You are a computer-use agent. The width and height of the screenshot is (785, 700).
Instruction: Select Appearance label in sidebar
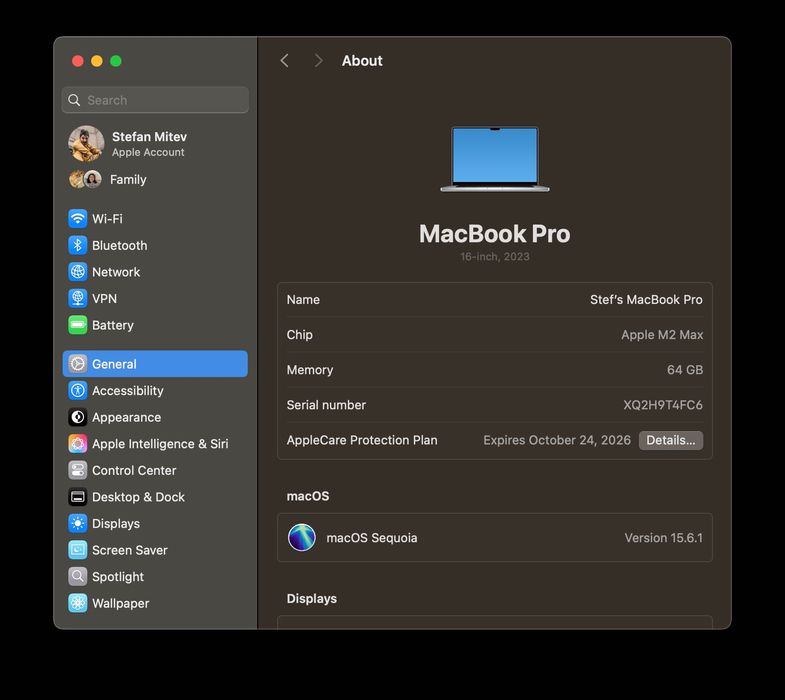127,417
